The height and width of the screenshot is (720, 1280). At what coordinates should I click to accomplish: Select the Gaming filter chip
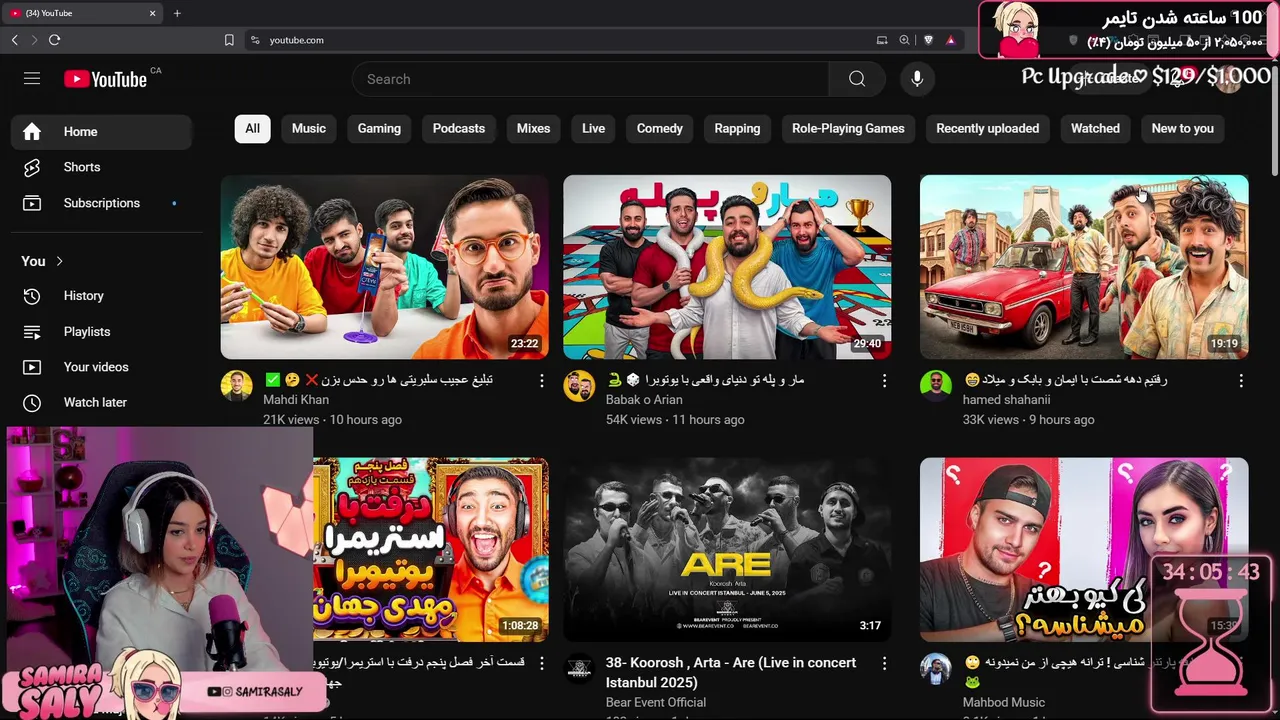point(379,128)
